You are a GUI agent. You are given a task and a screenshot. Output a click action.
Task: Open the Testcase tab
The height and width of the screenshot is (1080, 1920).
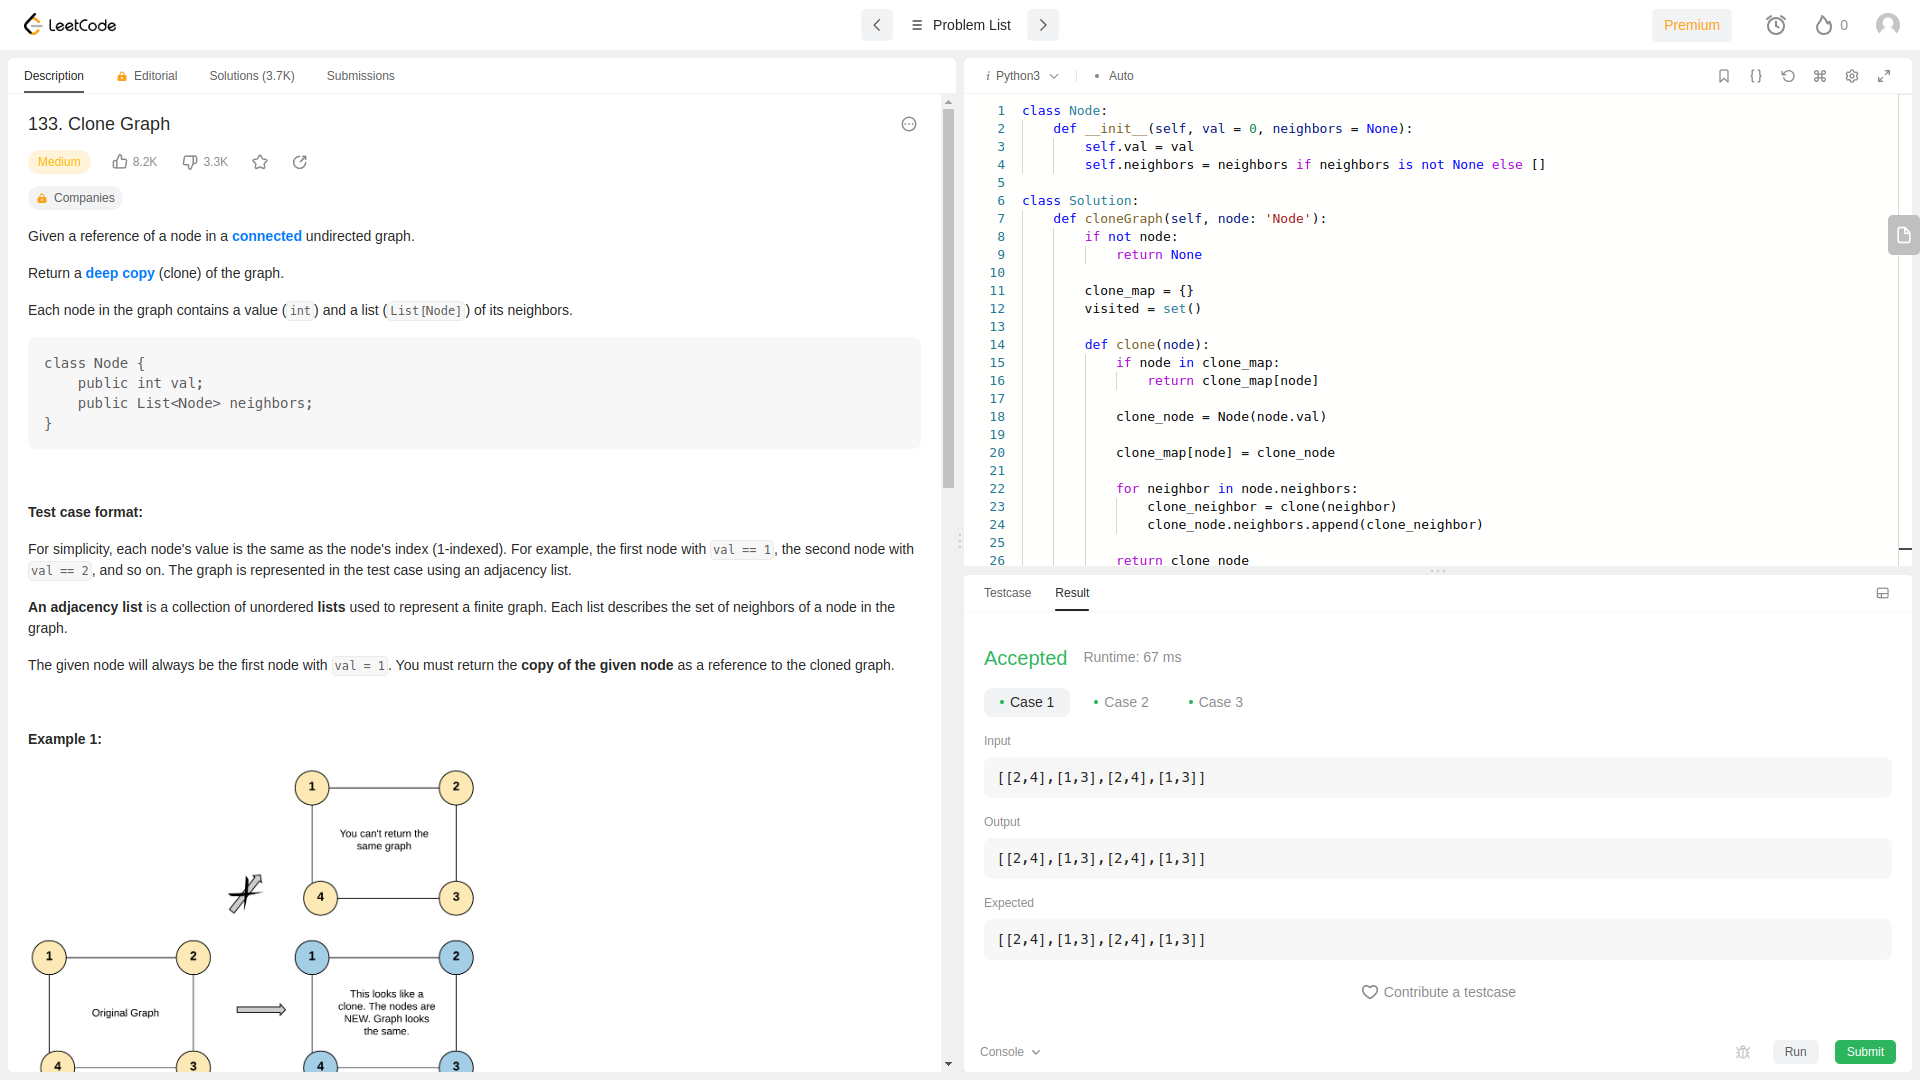tap(1007, 593)
